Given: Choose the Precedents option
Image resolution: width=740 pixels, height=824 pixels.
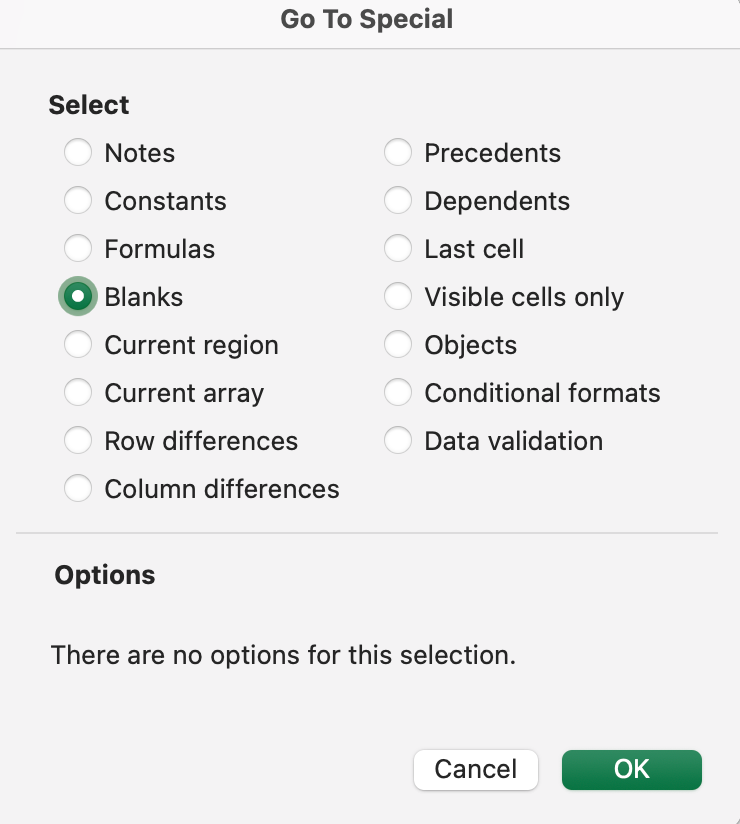Looking at the screenshot, I should pos(398,153).
